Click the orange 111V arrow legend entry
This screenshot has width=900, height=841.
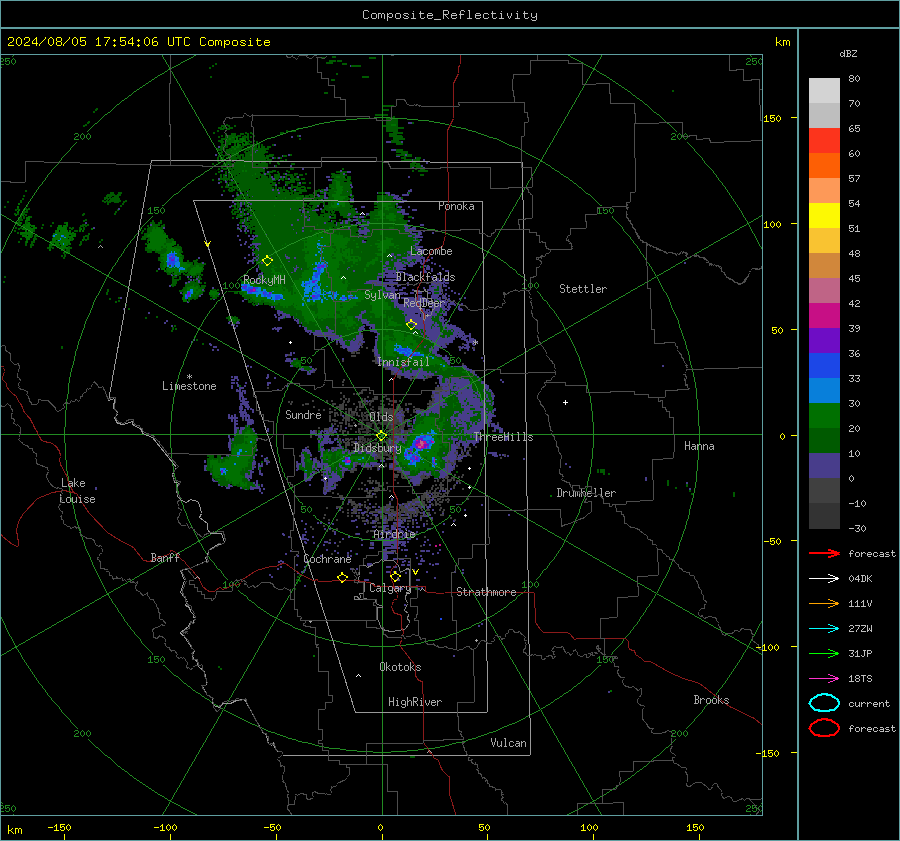point(824,603)
